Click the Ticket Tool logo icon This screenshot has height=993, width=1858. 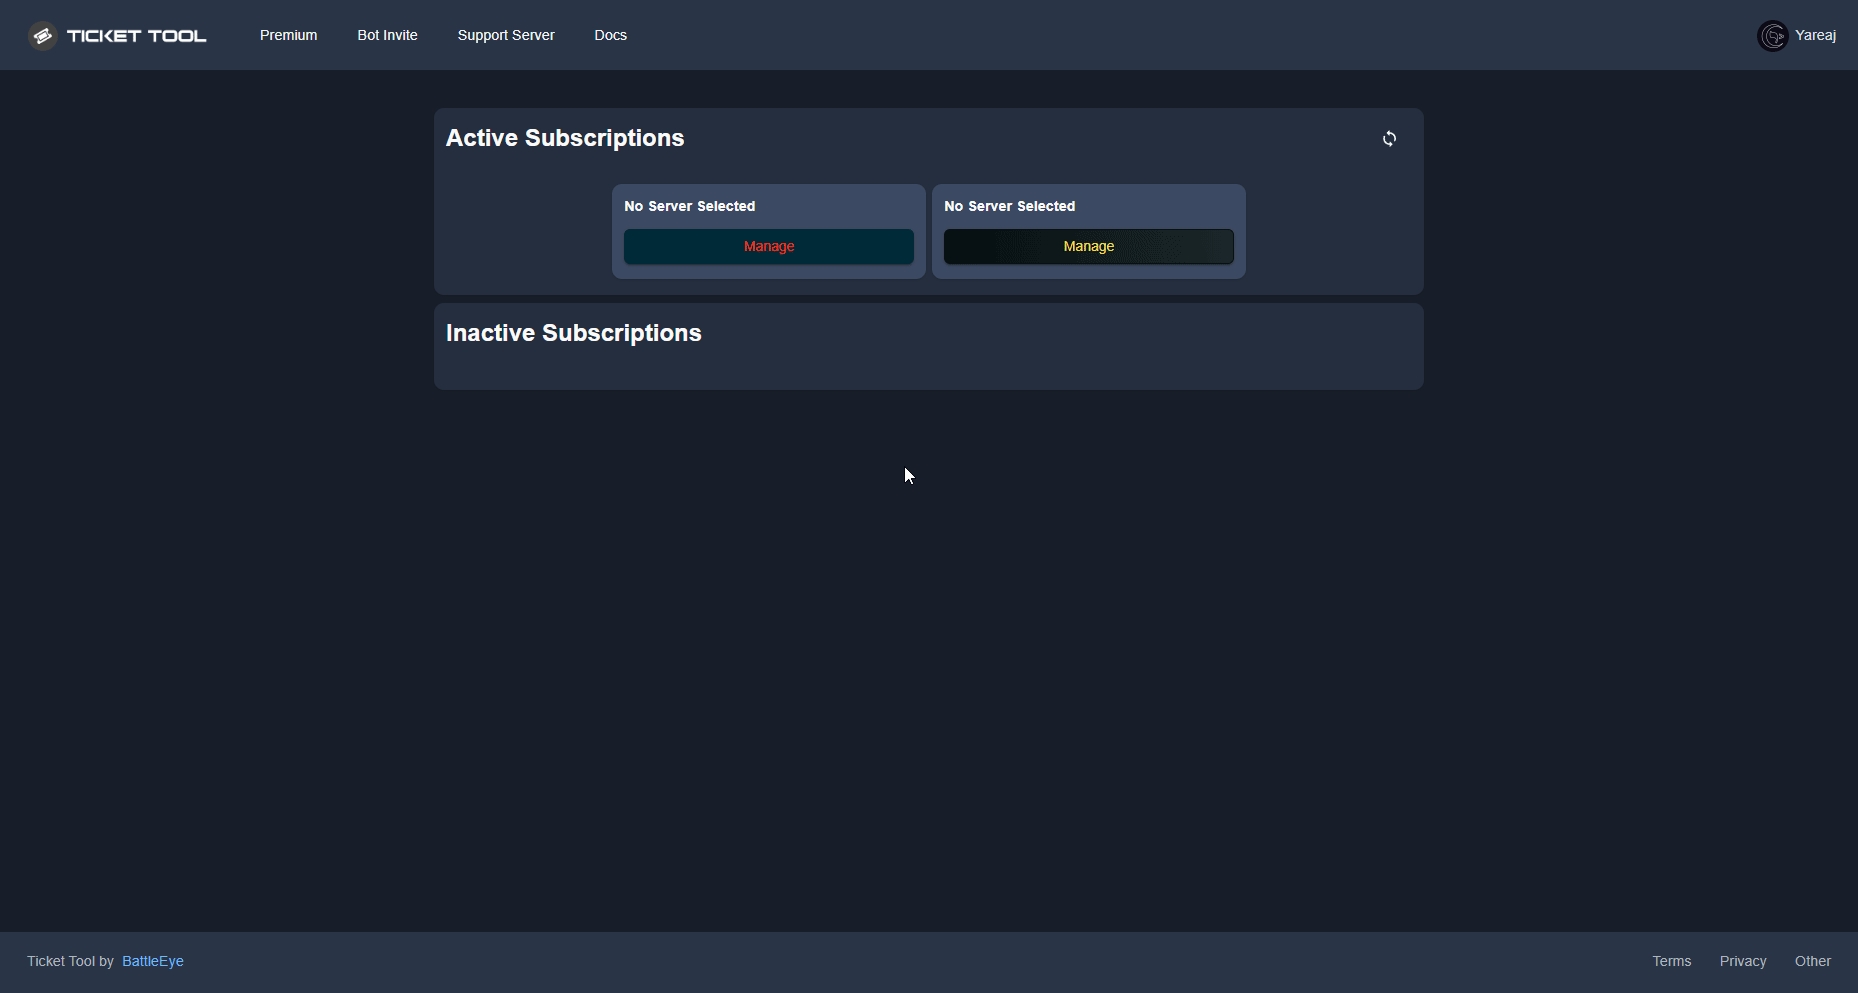pyautogui.click(x=42, y=36)
